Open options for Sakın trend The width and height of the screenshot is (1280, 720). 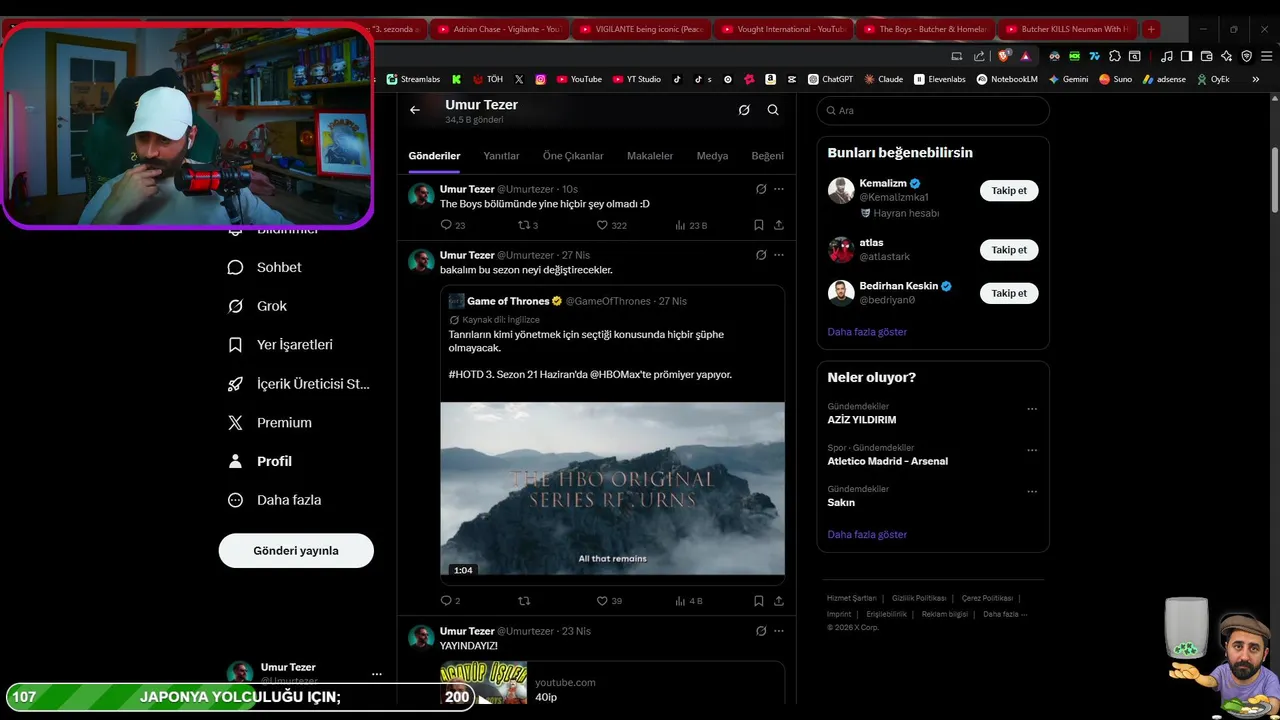tap(1032, 492)
